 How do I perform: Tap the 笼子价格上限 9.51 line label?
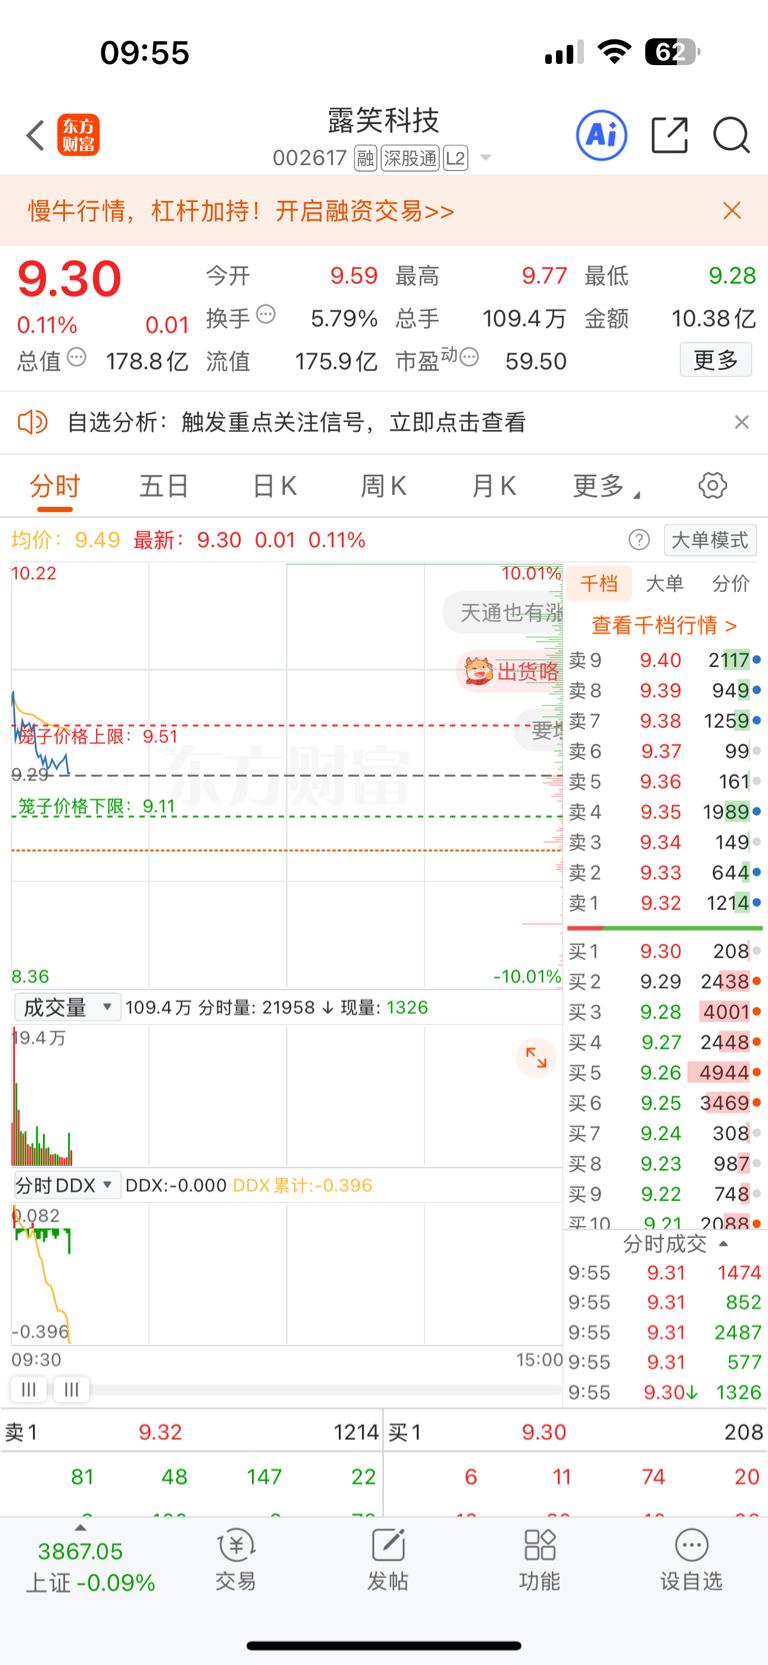tap(98, 736)
